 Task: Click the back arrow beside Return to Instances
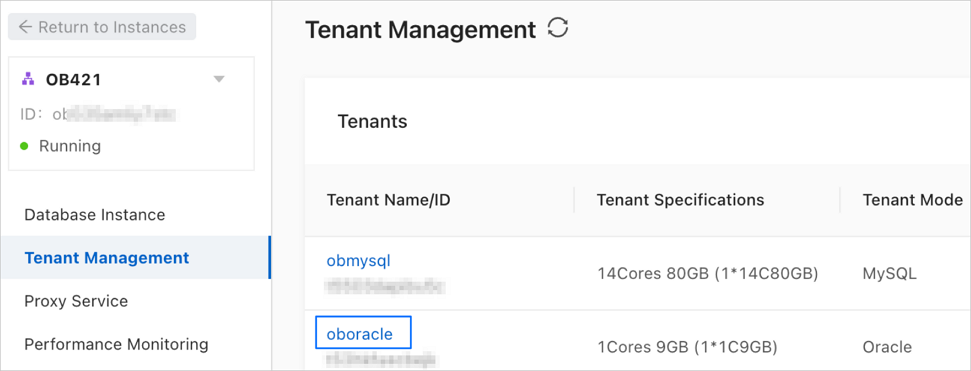25,27
